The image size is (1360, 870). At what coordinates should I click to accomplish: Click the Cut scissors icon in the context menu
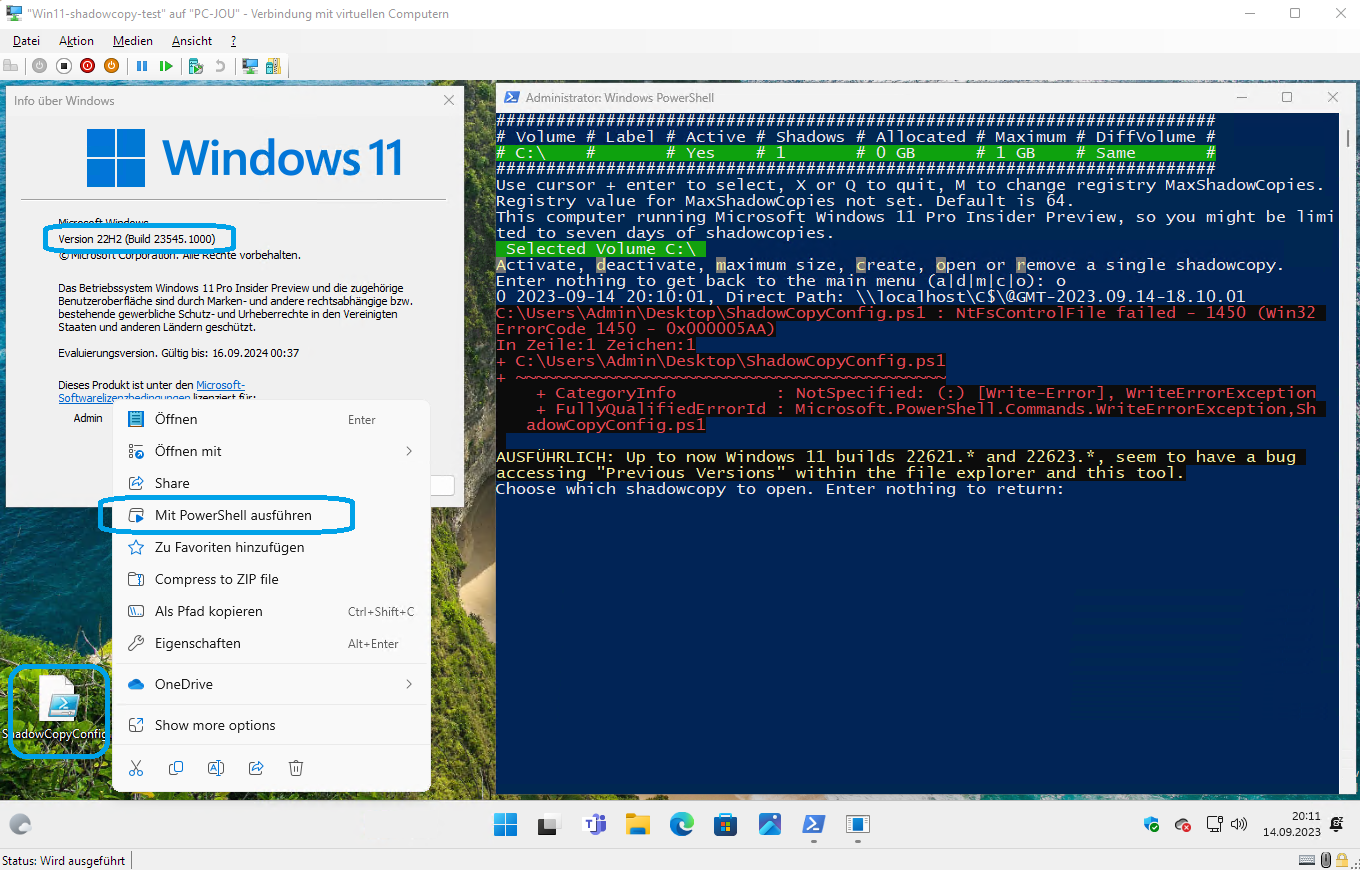point(136,768)
